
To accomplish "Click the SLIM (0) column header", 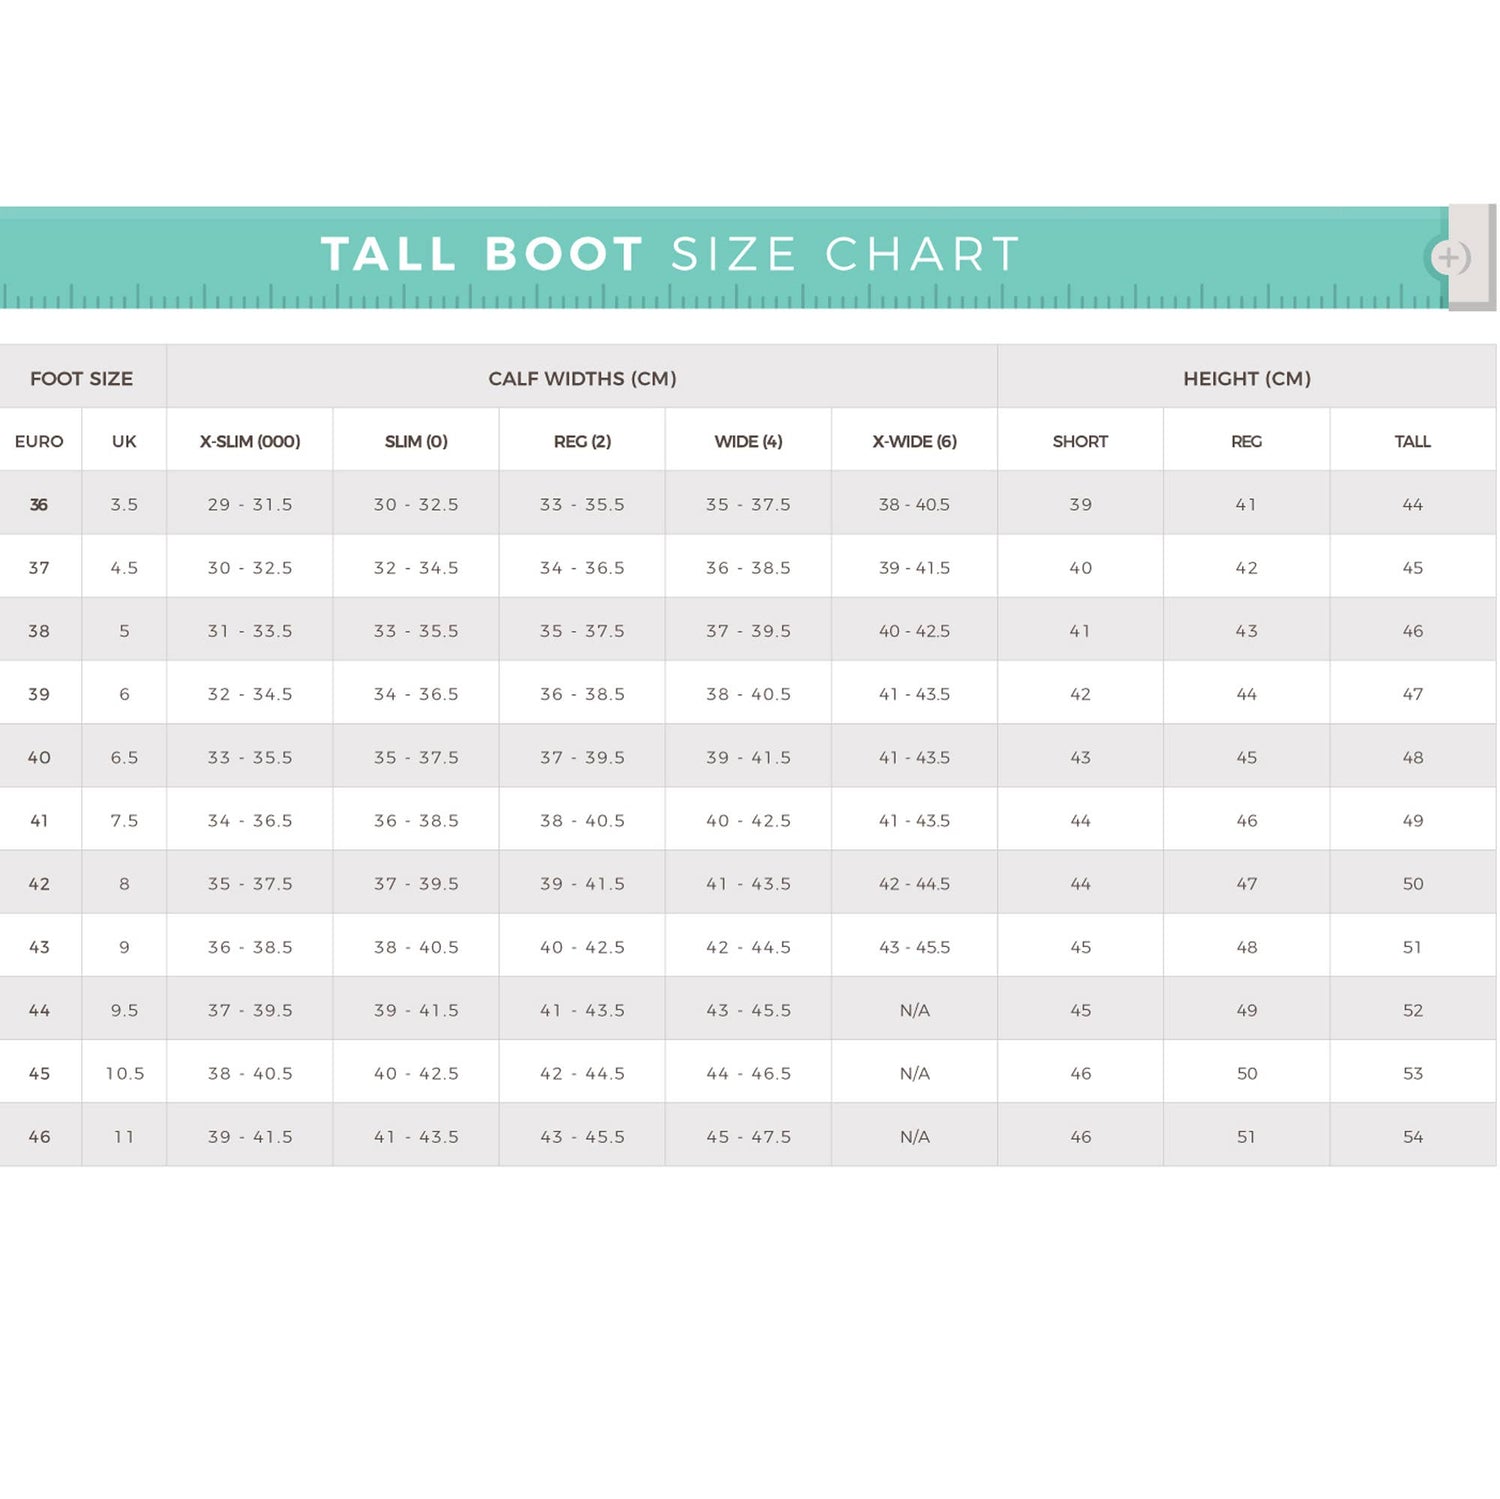I will click(x=416, y=440).
